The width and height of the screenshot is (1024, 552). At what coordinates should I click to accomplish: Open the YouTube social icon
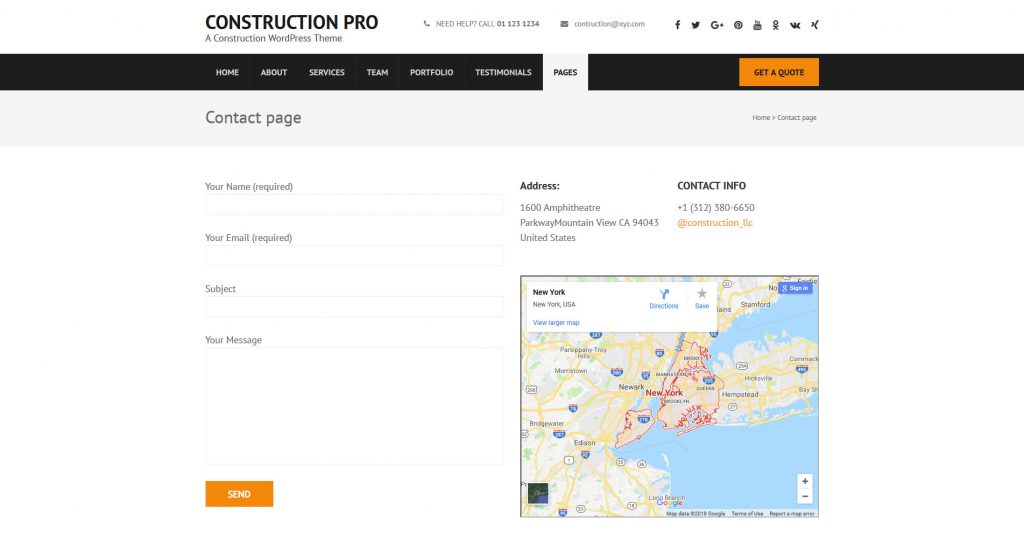point(757,25)
